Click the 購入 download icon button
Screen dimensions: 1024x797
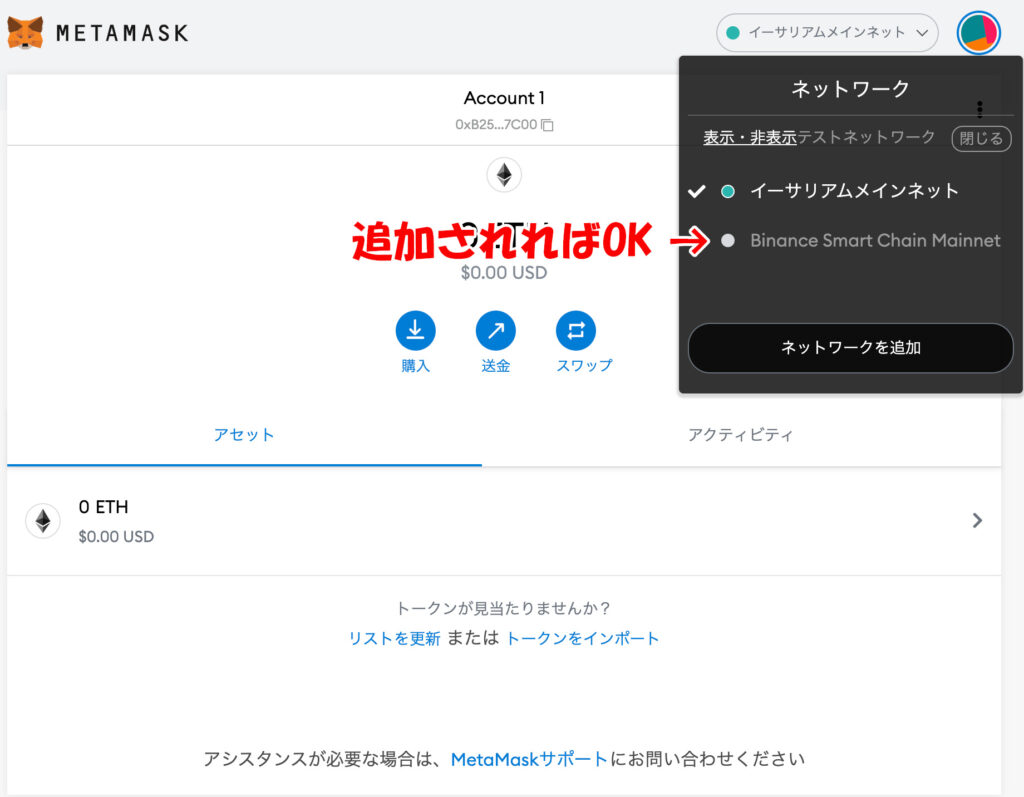coord(415,331)
